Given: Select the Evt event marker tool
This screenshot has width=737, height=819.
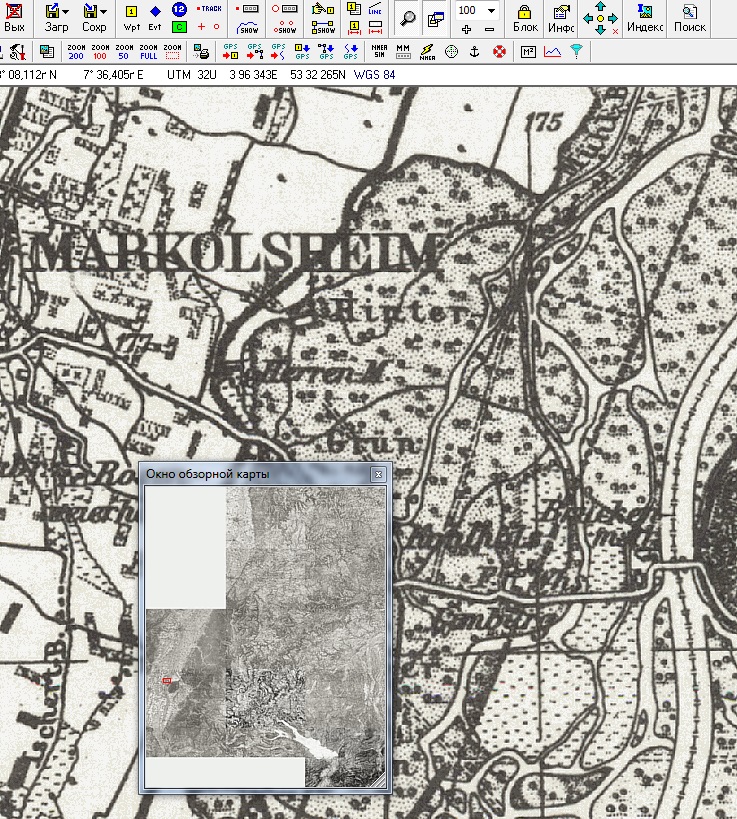Looking at the screenshot, I should pyautogui.click(x=155, y=17).
